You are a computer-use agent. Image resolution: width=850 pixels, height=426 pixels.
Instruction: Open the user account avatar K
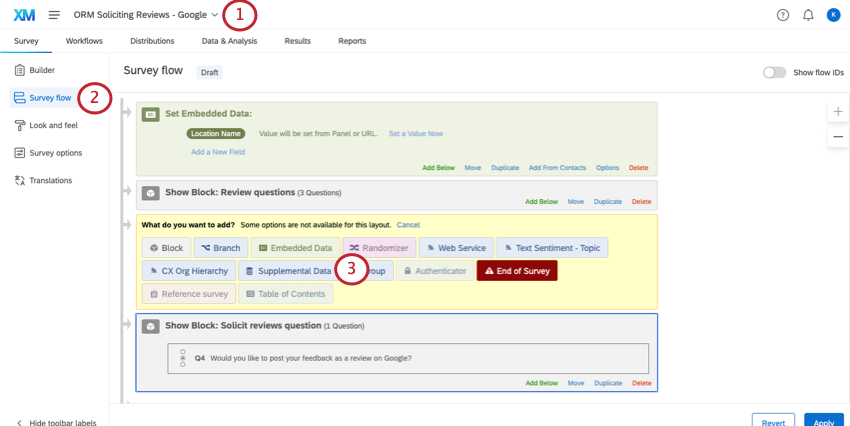point(833,15)
